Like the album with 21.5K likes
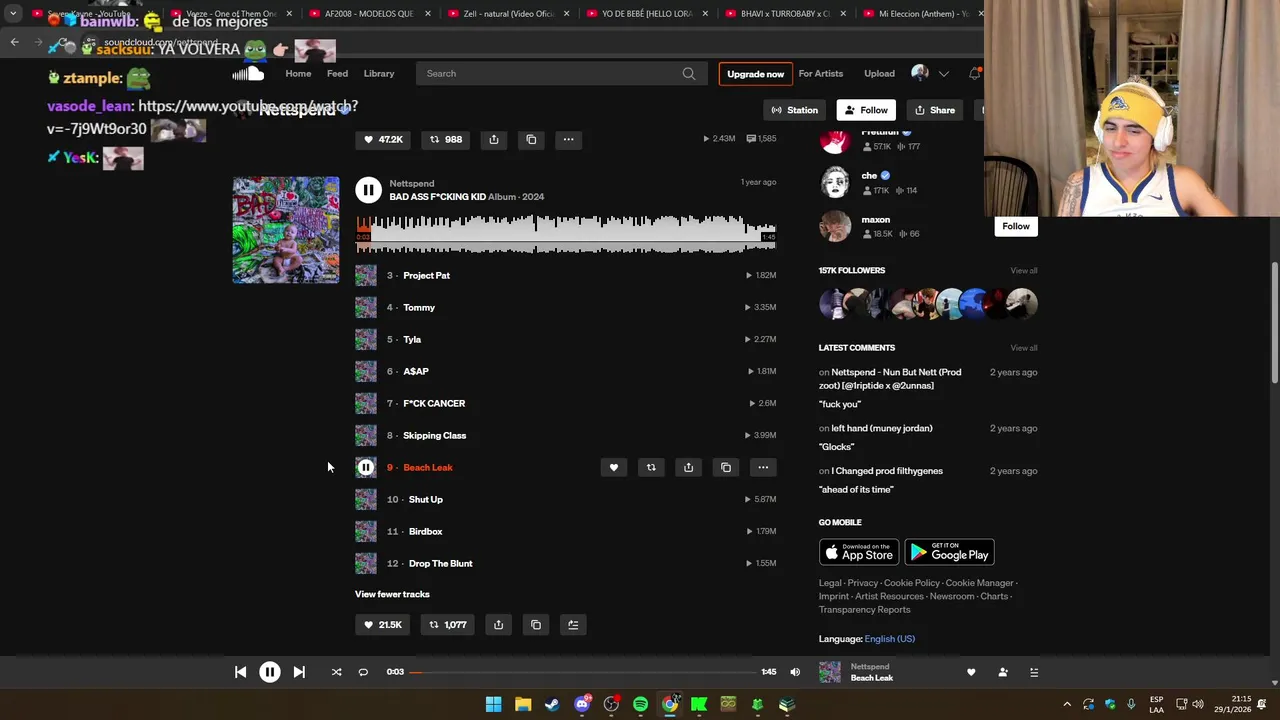Screen dimensions: 1280x720 click(382, 625)
